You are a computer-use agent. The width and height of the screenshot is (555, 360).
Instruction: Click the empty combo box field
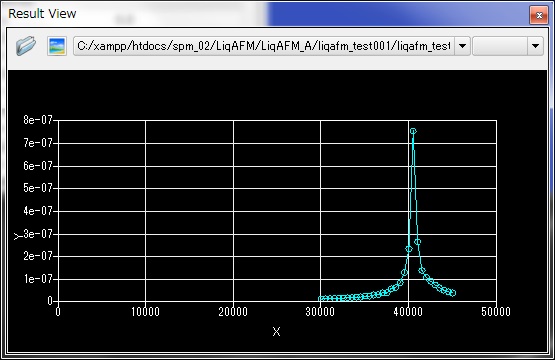[500, 46]
